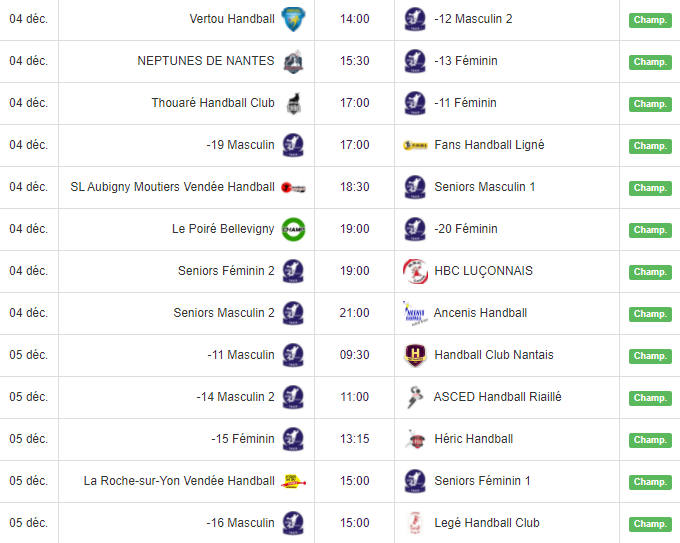Click the HBC LUÇONNAIS logo
Screen dimensions: 680x543
415,271
